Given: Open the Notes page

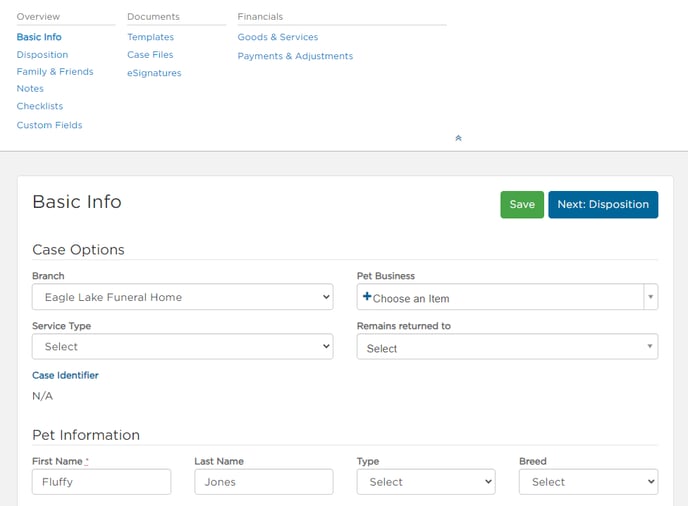Looking at the screenshot, I should click(30, 89).
